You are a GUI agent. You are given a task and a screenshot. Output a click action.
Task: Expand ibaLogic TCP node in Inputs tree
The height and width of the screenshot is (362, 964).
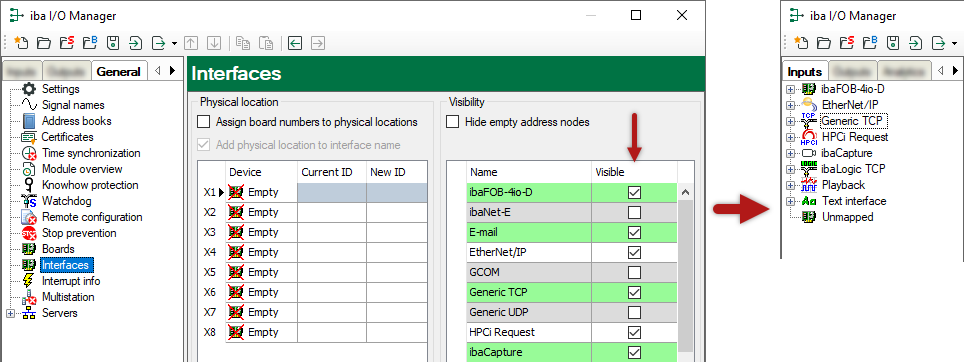pyautogui.click(x=791, y=170)
